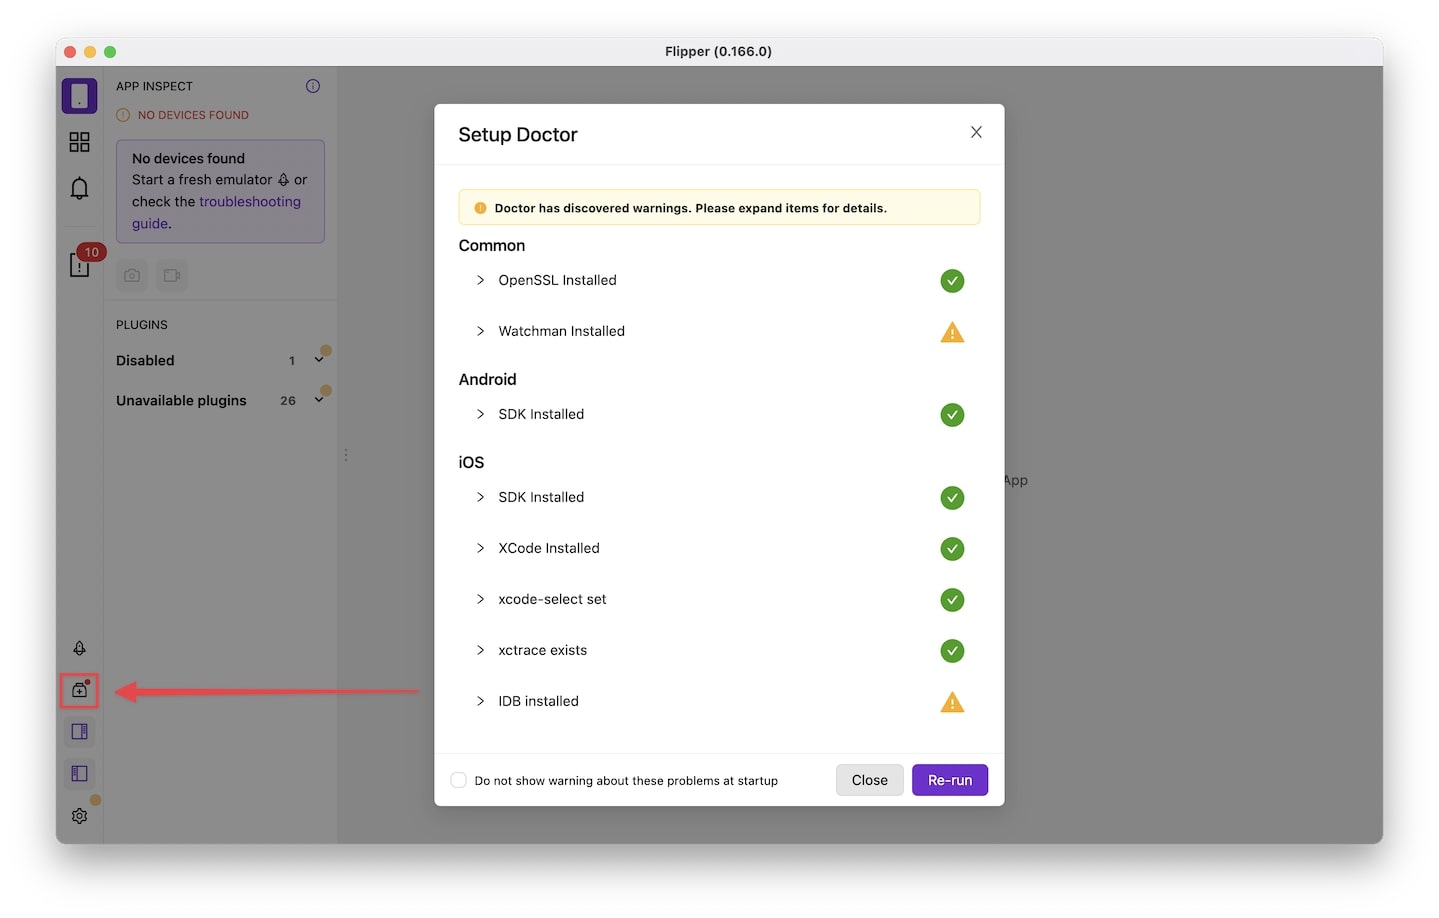Click the XCode Installed green check icon

[952, 549]
